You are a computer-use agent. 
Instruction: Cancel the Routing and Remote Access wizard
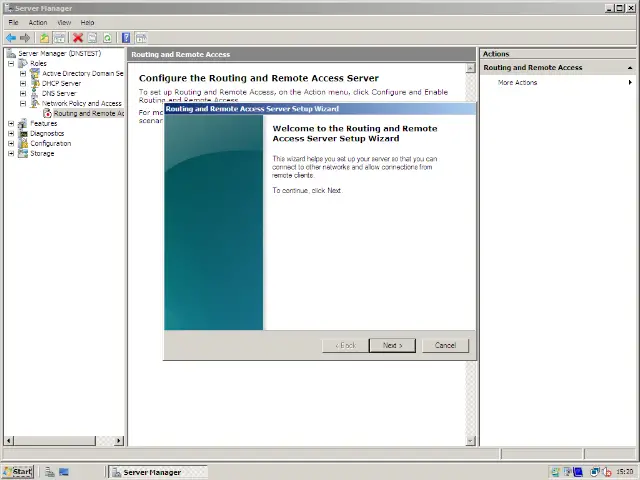coord(445,345)
